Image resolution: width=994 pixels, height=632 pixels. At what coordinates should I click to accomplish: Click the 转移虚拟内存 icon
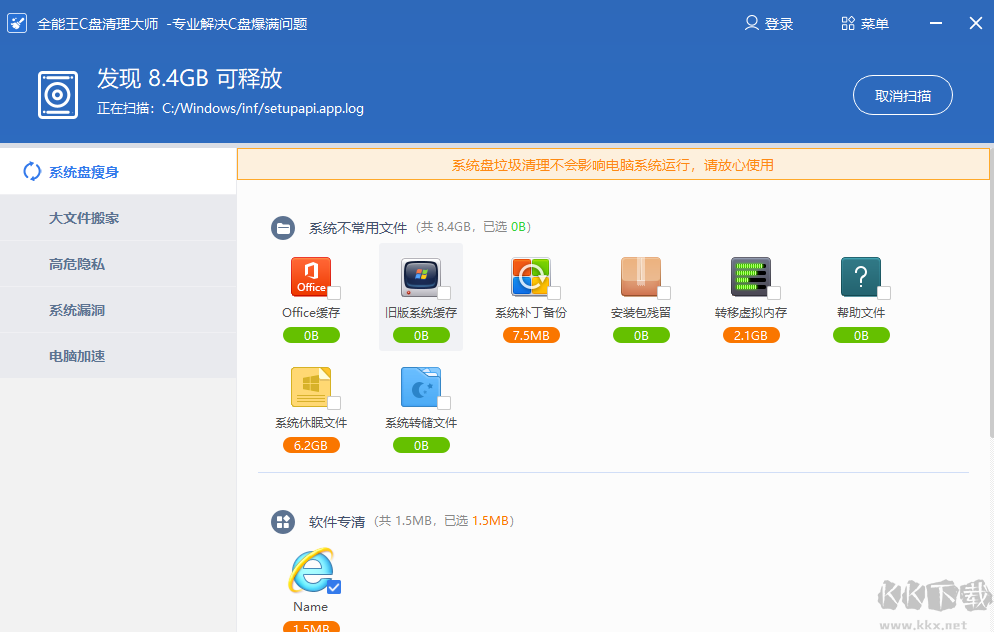[x=751, y=277]
